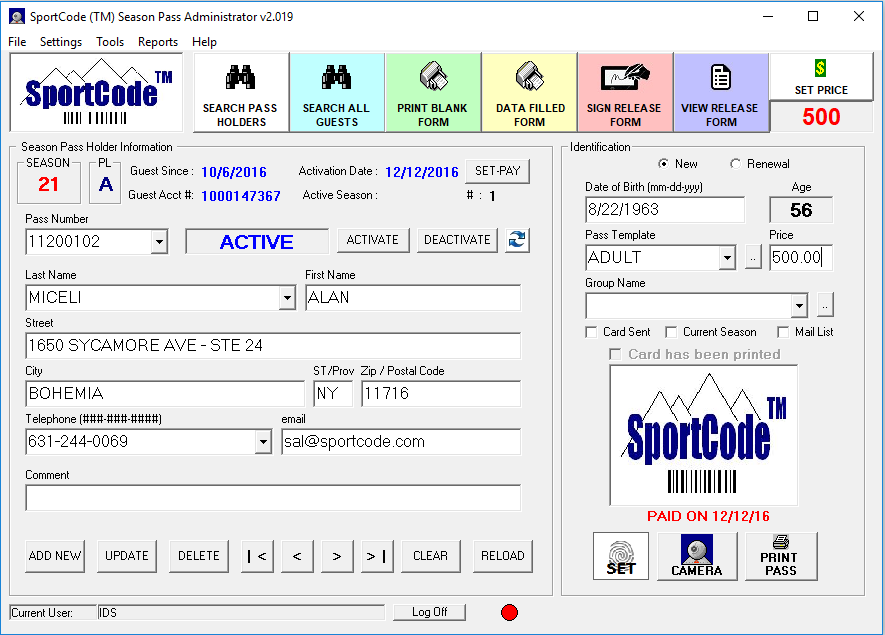Click the Date of Birth field
Viewport: 885px width, 635px height.
(665, 209)
